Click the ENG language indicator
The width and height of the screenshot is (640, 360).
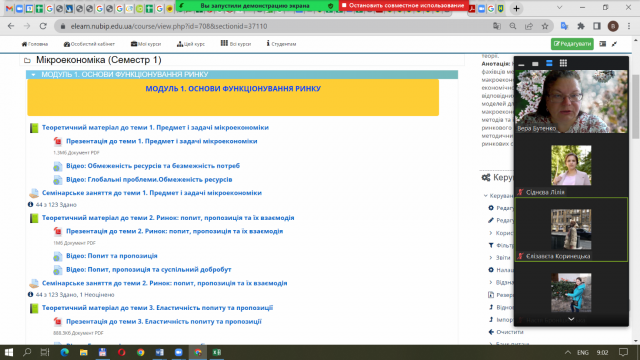pyautogui.click(x=582, y=352)
